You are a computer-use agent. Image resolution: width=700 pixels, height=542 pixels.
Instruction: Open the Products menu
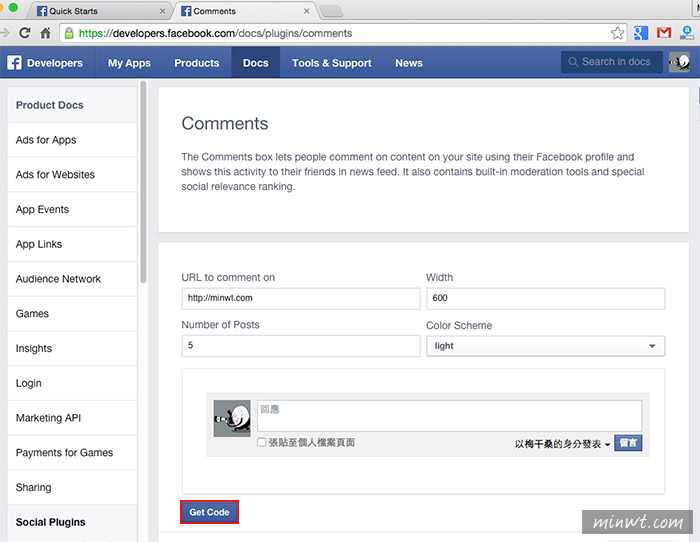pos(197,63)
